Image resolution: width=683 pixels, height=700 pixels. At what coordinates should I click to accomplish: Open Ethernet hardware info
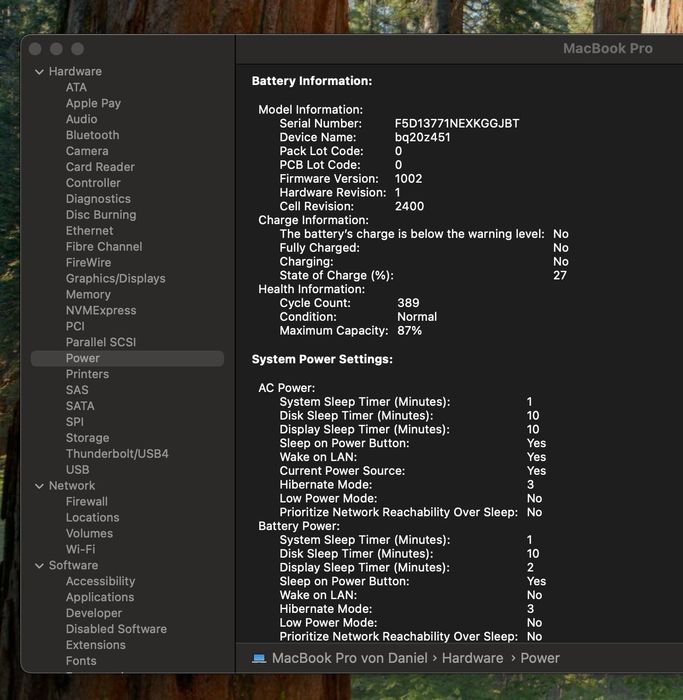click(89, 231)
